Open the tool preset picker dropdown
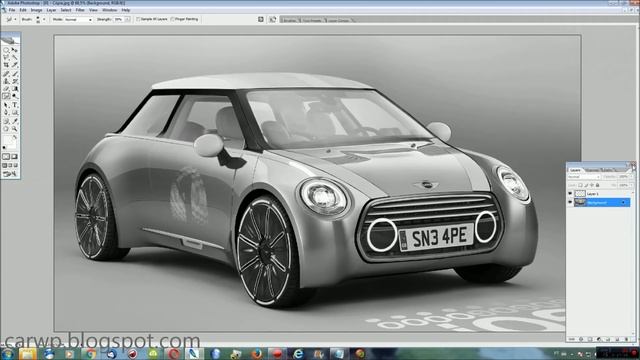 click(15, 19)
